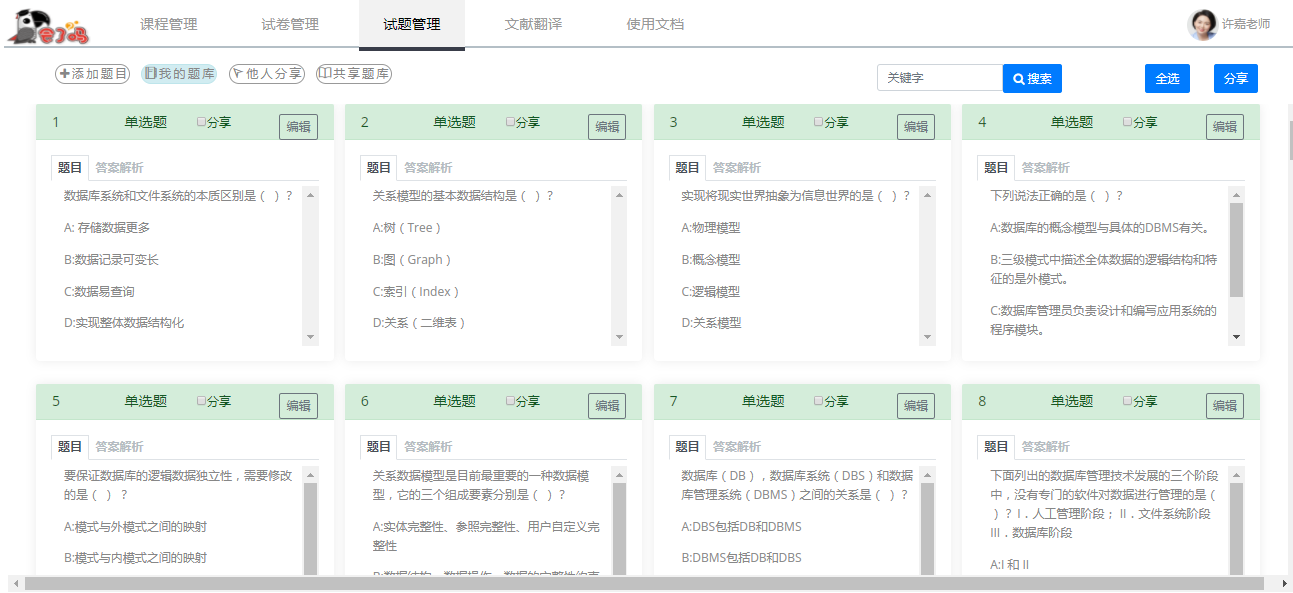Switch to 答案解析 tab in question 6
Screen dimensions: 1293x593
428,447
